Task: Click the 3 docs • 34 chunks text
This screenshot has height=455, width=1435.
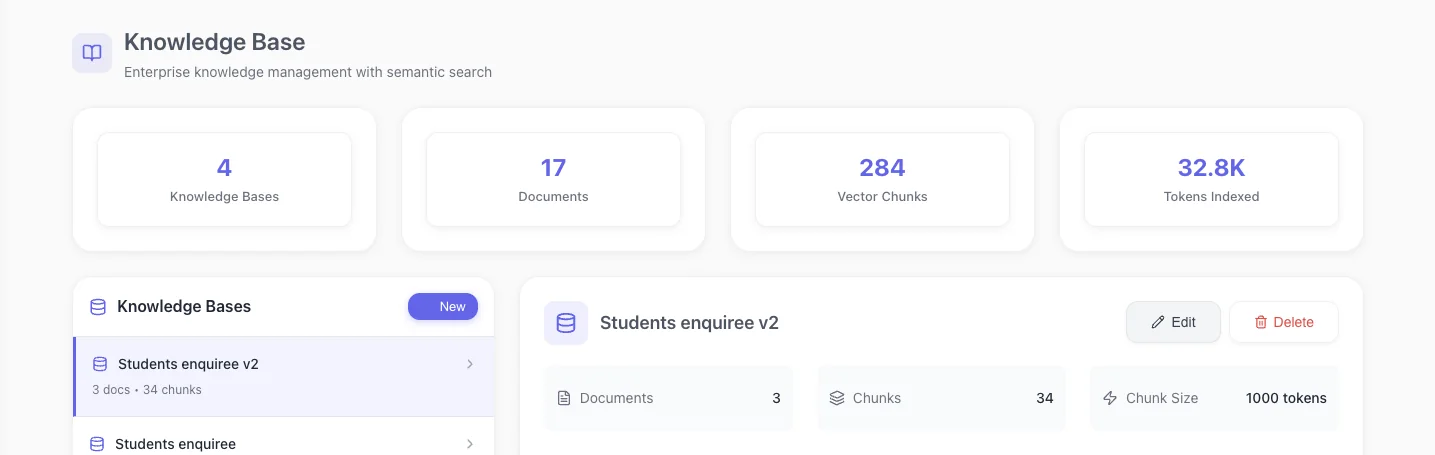Action: tap(147, 390)
